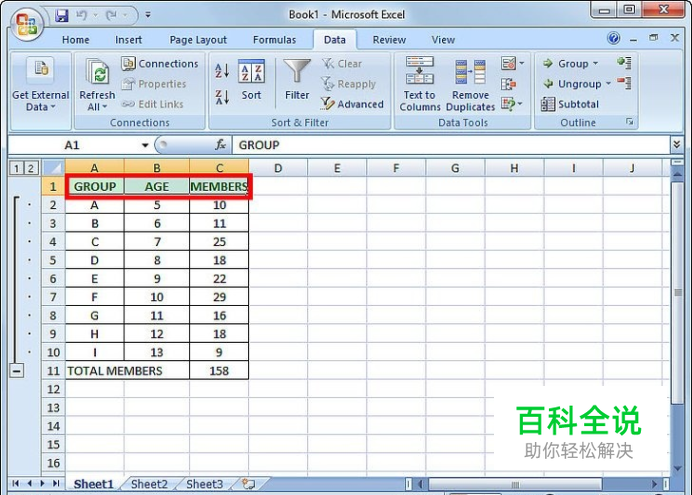Open the Name Box dropdown

tap(145, 145)
